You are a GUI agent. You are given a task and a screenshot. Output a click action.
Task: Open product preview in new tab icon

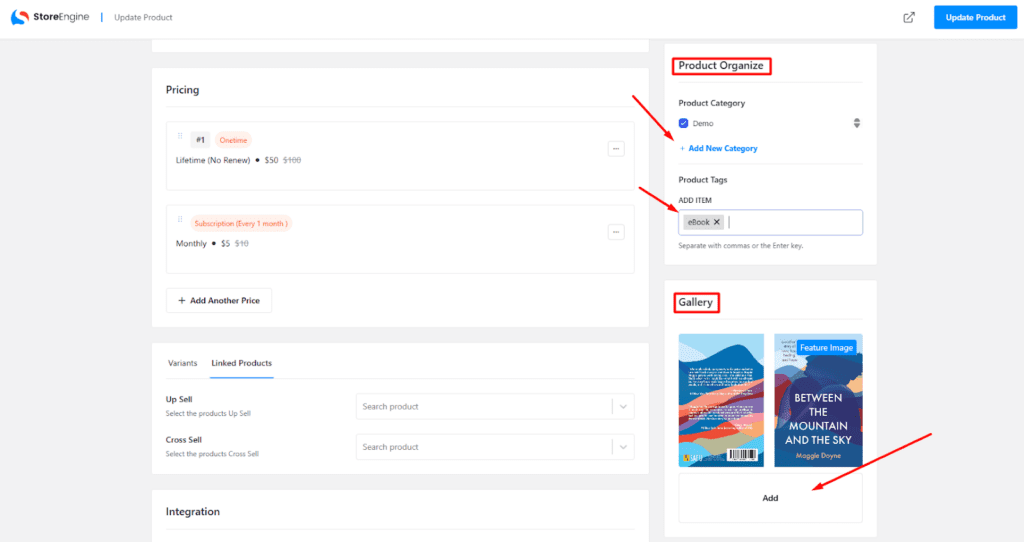[x=909, y=18]
